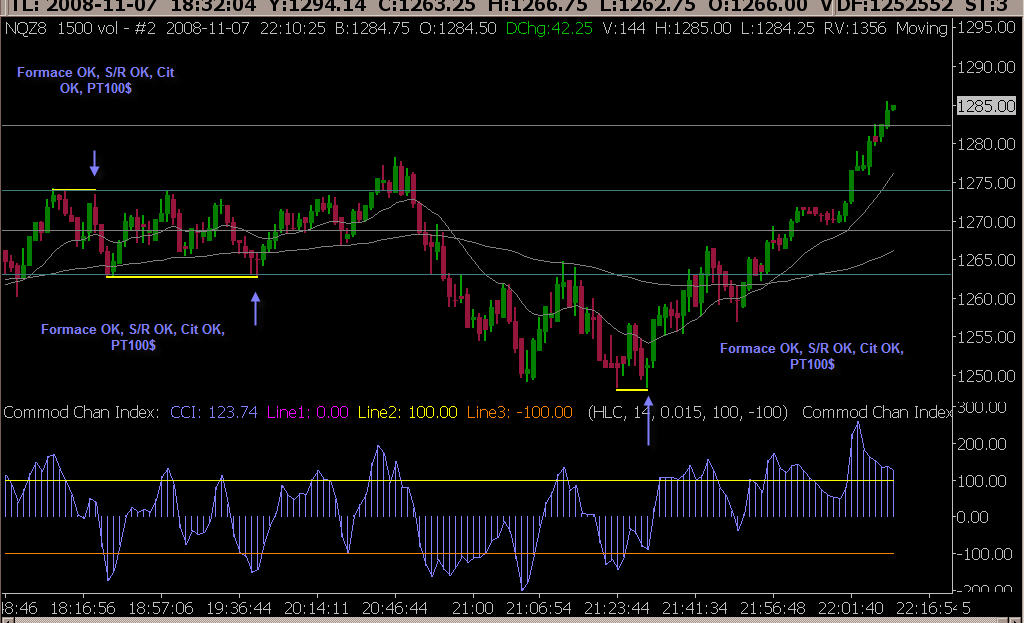Click the 21:23:44 time axis label
This screenshot has height=623, width=1024.
tap(616, 609)
